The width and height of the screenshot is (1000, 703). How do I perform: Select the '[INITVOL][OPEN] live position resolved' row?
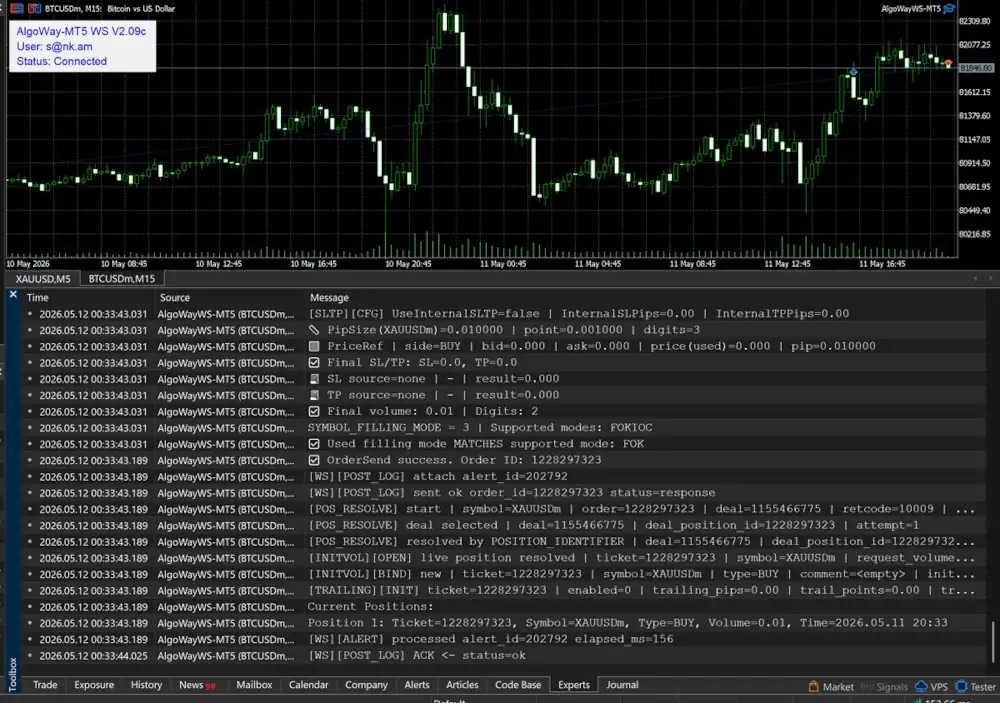coord(504,558)
